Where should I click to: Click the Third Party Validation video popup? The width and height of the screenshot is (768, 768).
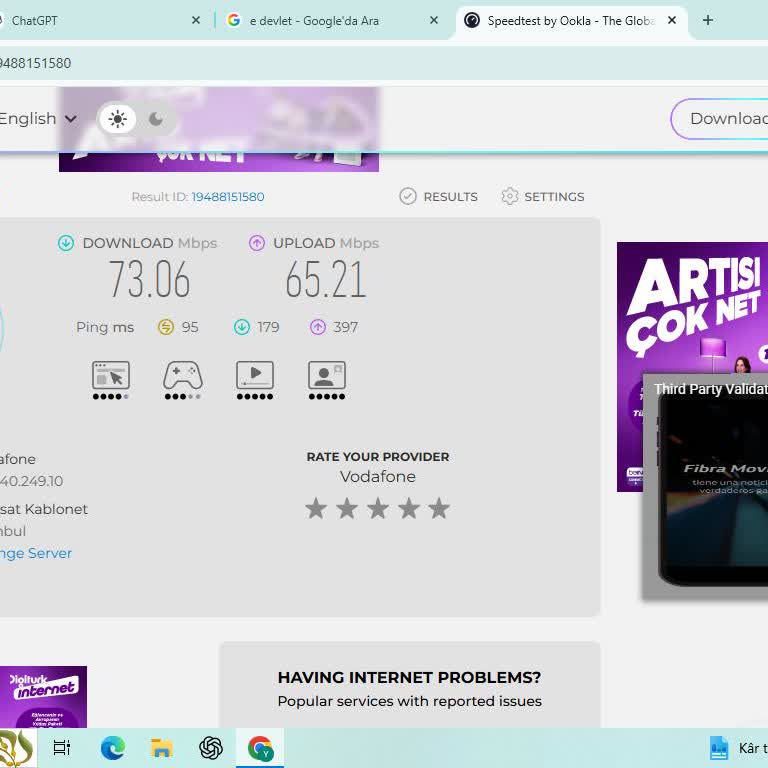pos(705,486)
